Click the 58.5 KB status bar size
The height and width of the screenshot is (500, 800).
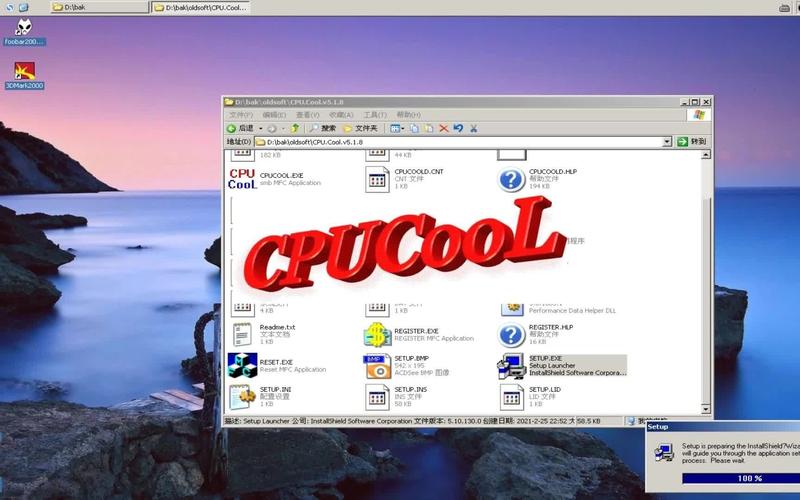[x=588, y=421]
